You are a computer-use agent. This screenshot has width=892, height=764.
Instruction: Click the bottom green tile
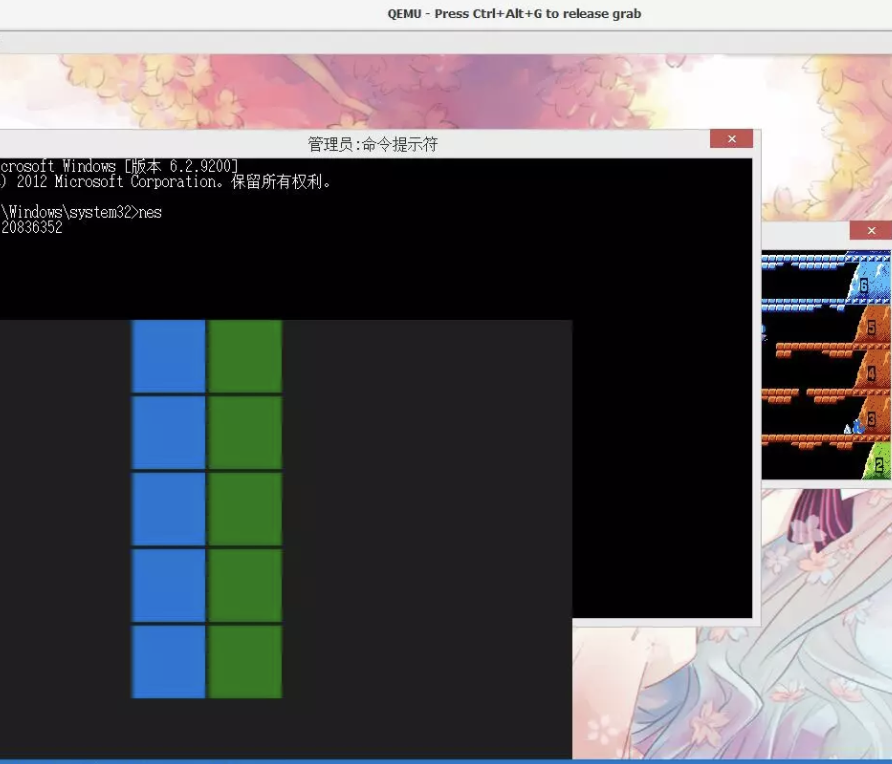click(246, 661)
